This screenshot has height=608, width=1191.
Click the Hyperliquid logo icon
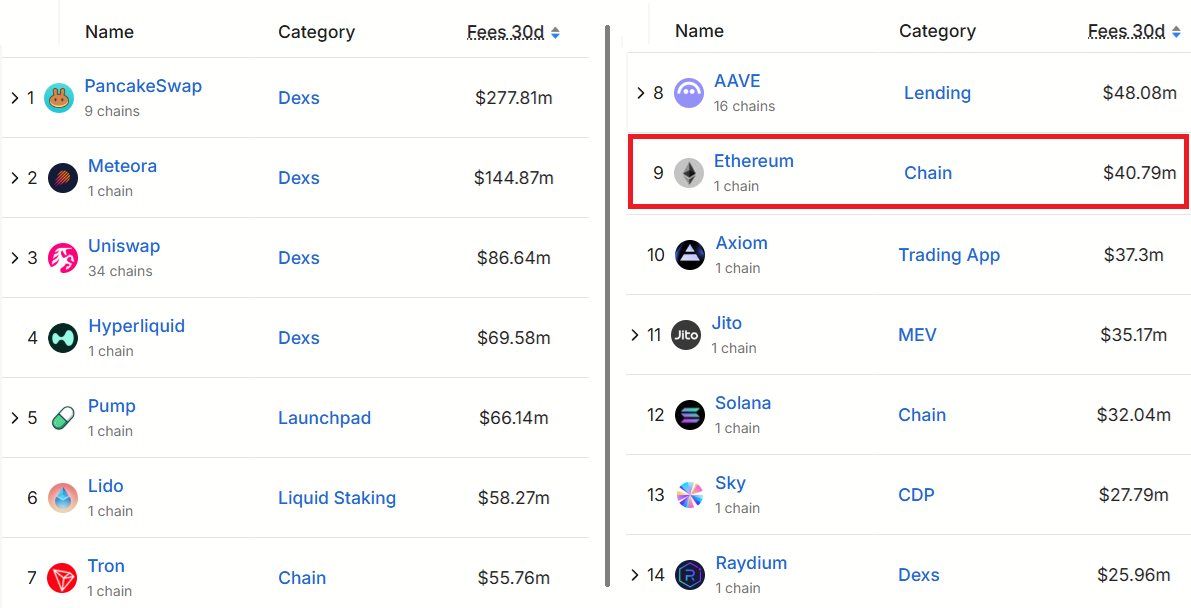tap(63, 338)
